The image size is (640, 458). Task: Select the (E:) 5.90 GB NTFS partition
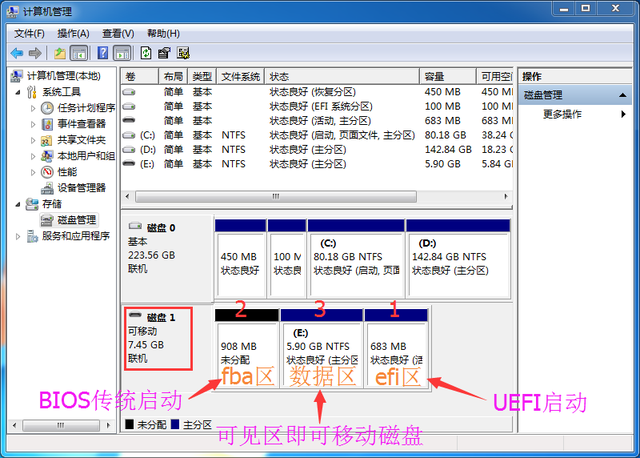click(322, 348)
